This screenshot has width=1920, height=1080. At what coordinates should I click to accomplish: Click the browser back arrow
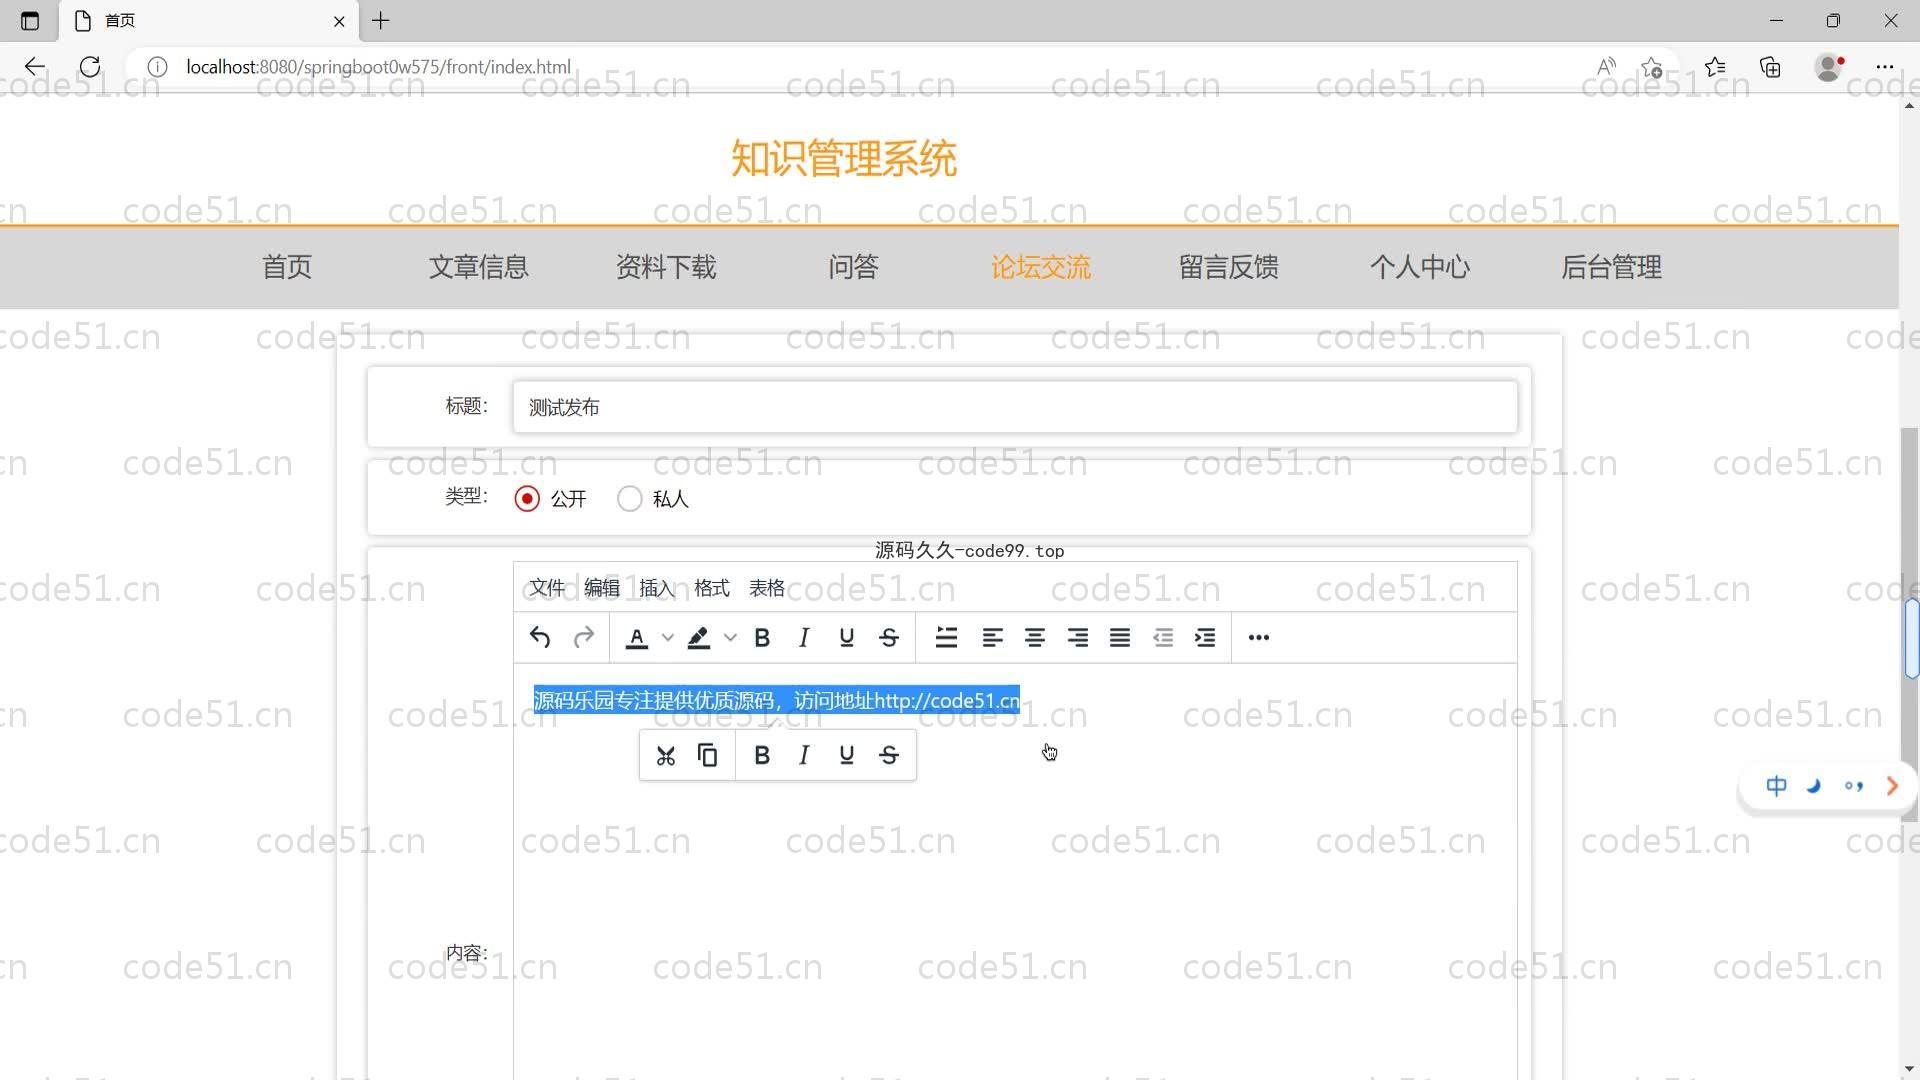35,67
